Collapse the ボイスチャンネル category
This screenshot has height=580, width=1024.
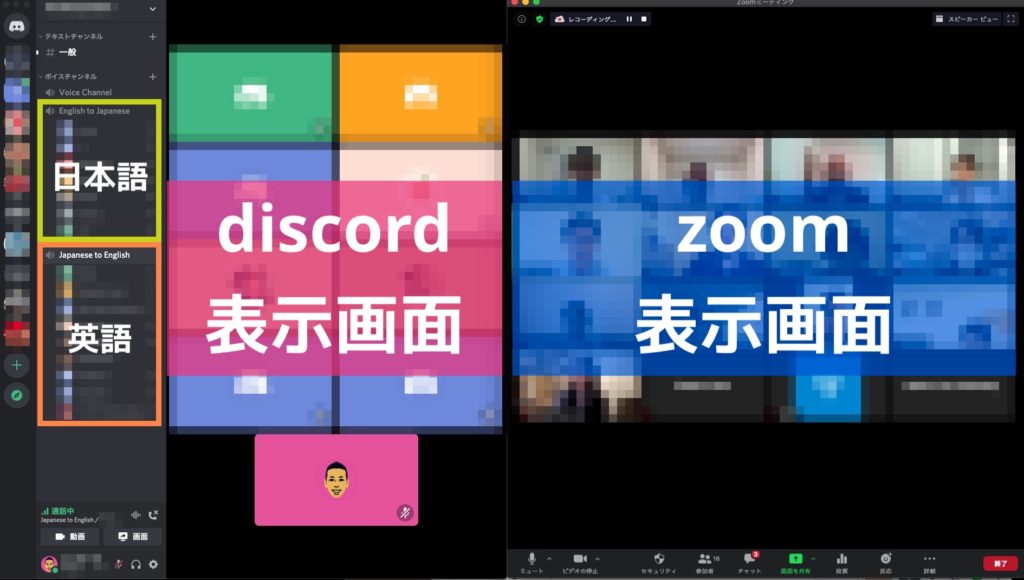(x=67, y=76)
